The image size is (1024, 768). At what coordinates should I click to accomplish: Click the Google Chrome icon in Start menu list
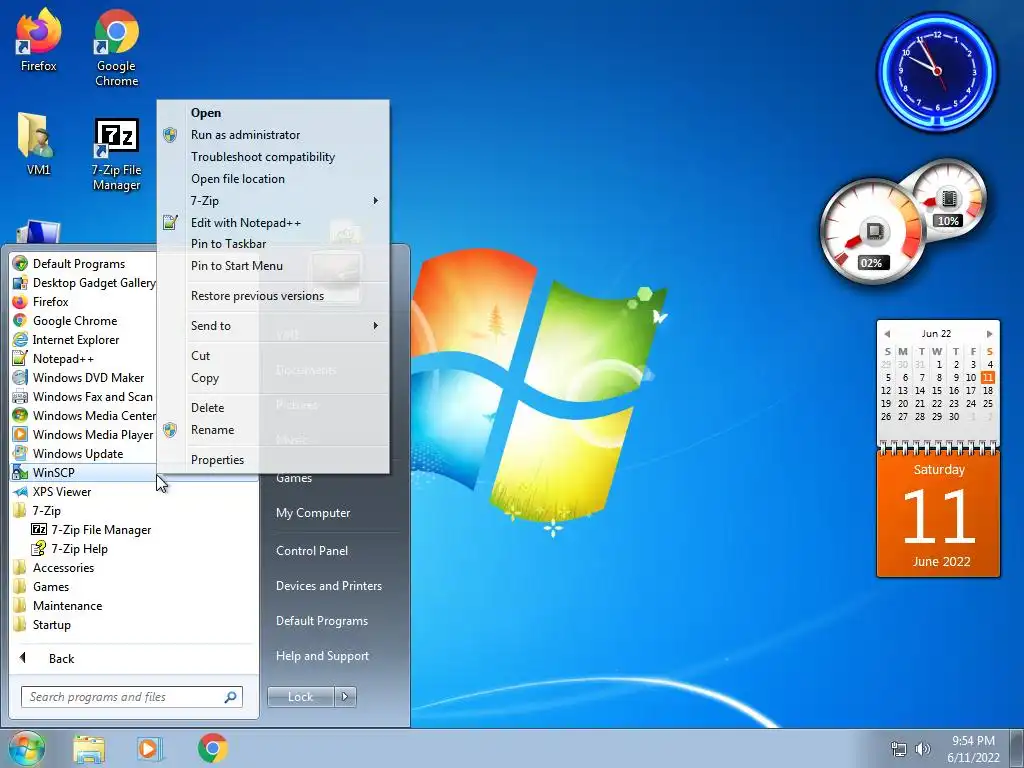coord(20,321)
